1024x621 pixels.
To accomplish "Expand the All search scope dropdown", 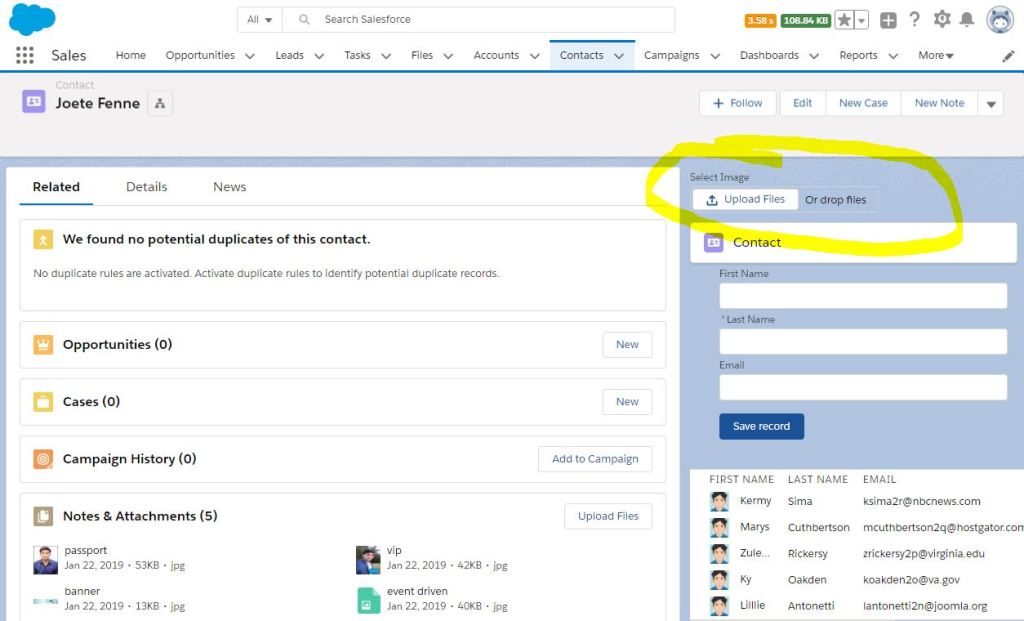I will click(x=259, y=20).
